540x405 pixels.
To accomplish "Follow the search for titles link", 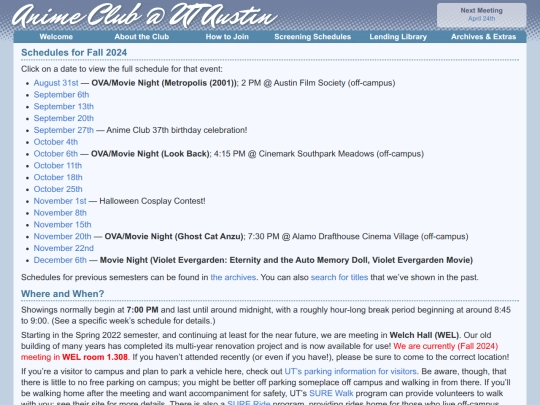I will (339, 277).
